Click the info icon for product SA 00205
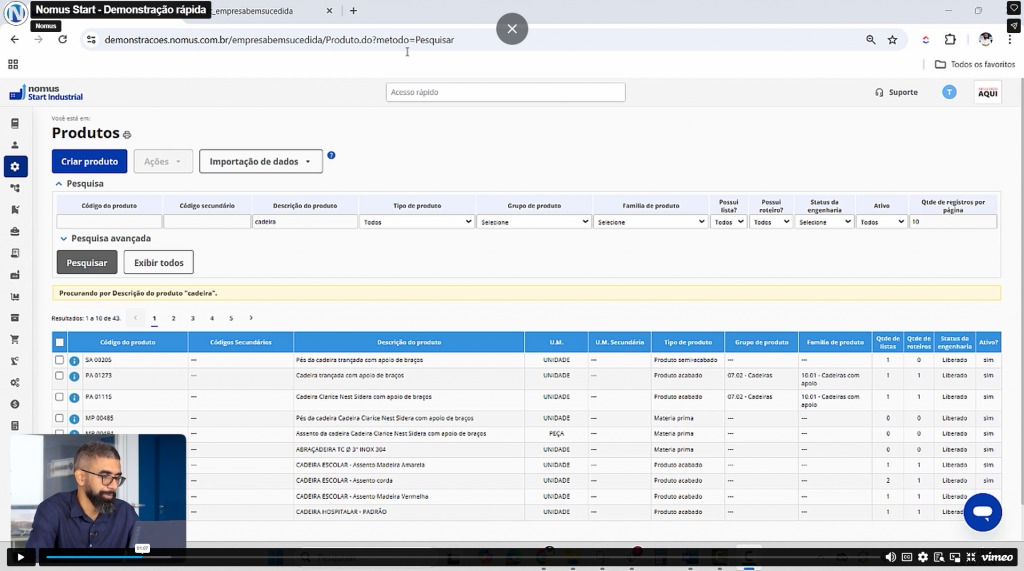Image resolution: width=1024 pixels, height=571 pixels. (74, 360)
